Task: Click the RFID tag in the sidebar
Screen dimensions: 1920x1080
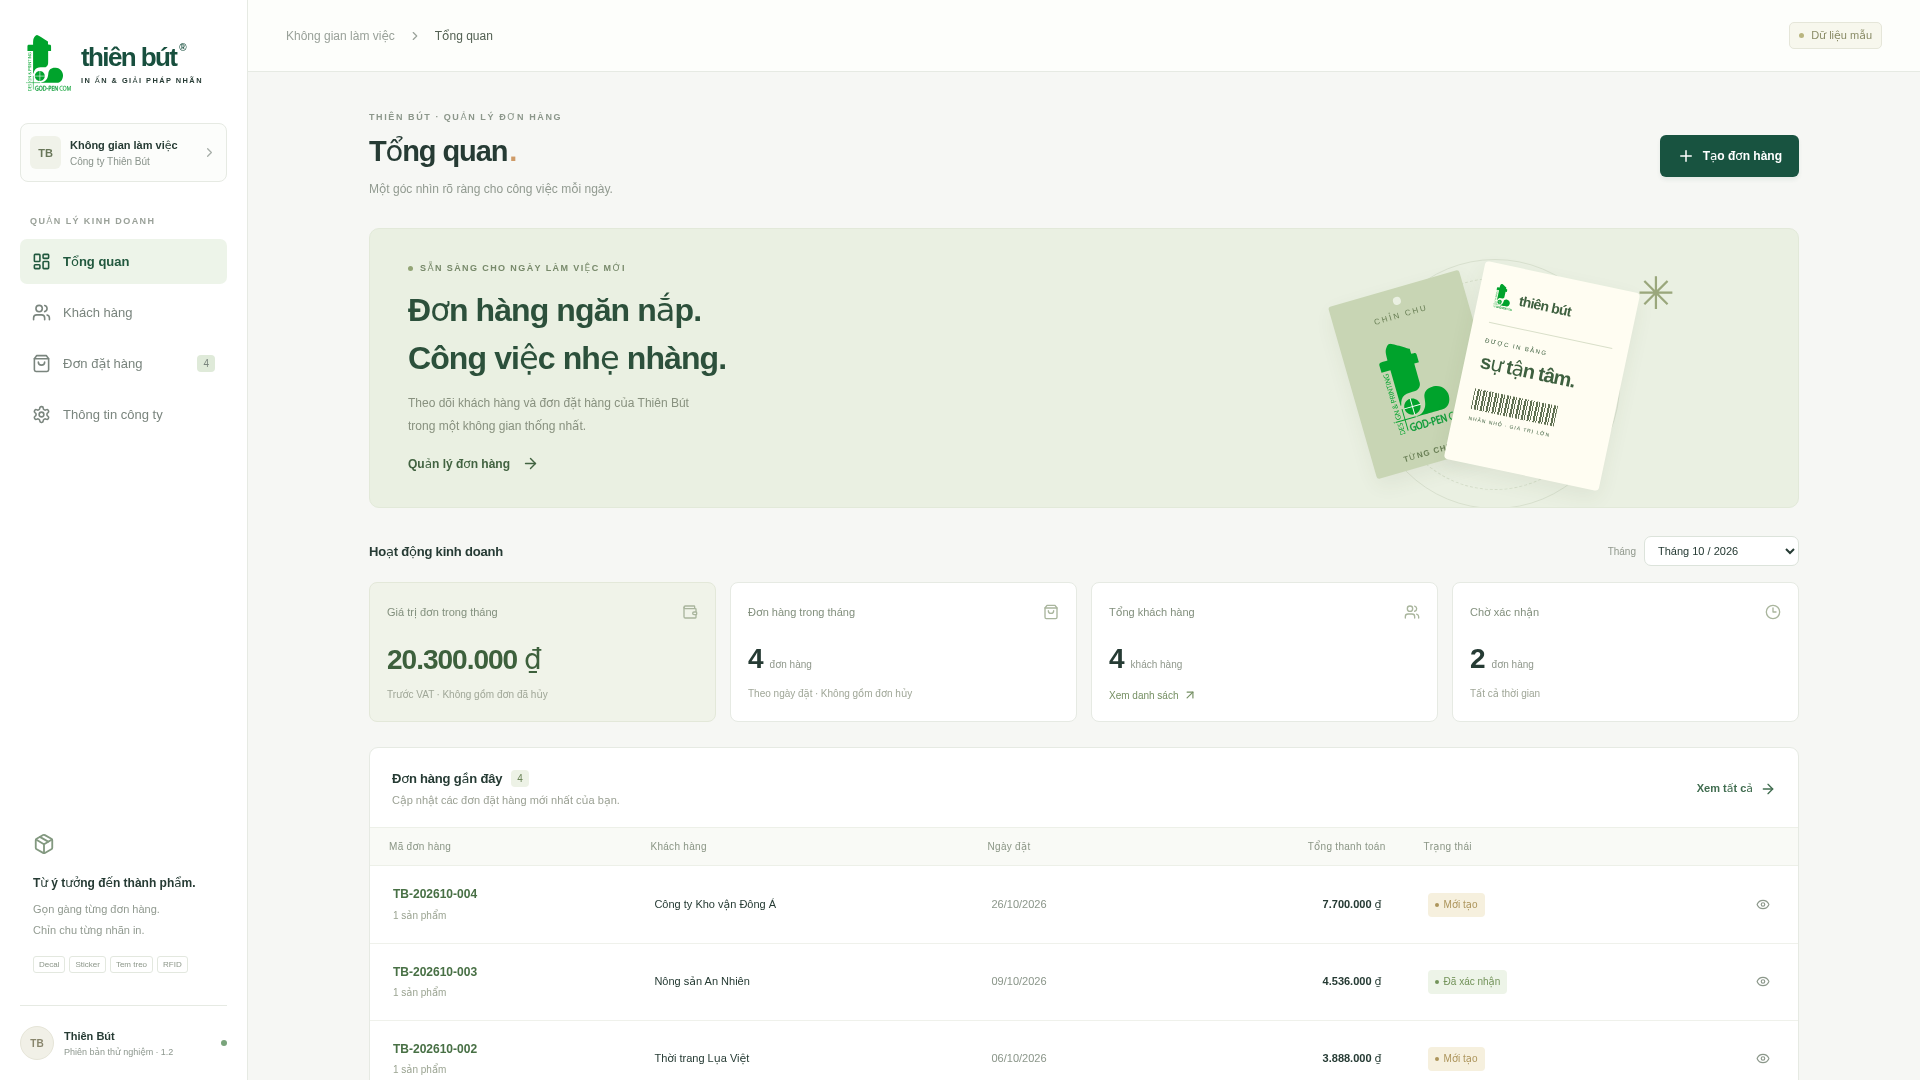Action: click(172, 965)
